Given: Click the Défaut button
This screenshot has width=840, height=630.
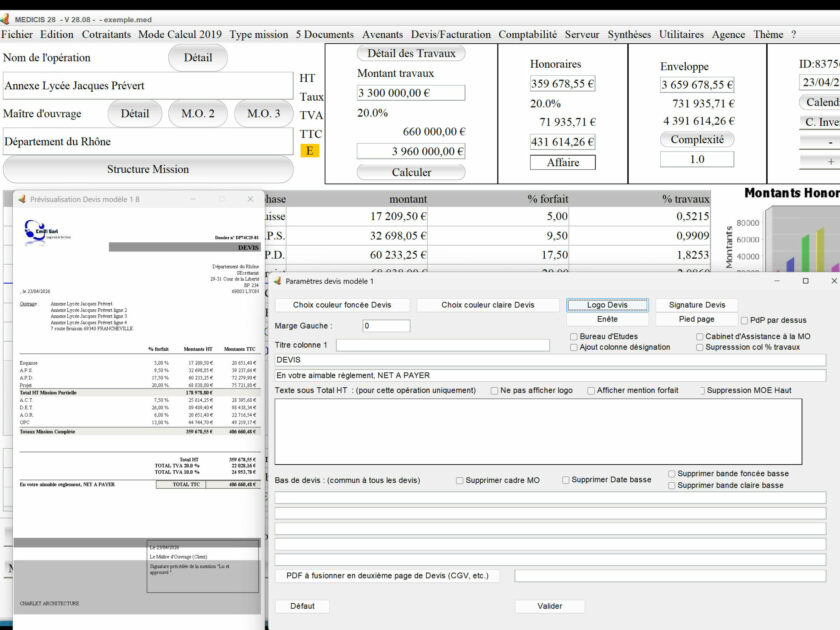Looking at the screenshot, I should pyautogui.click(x=302, y=606).
